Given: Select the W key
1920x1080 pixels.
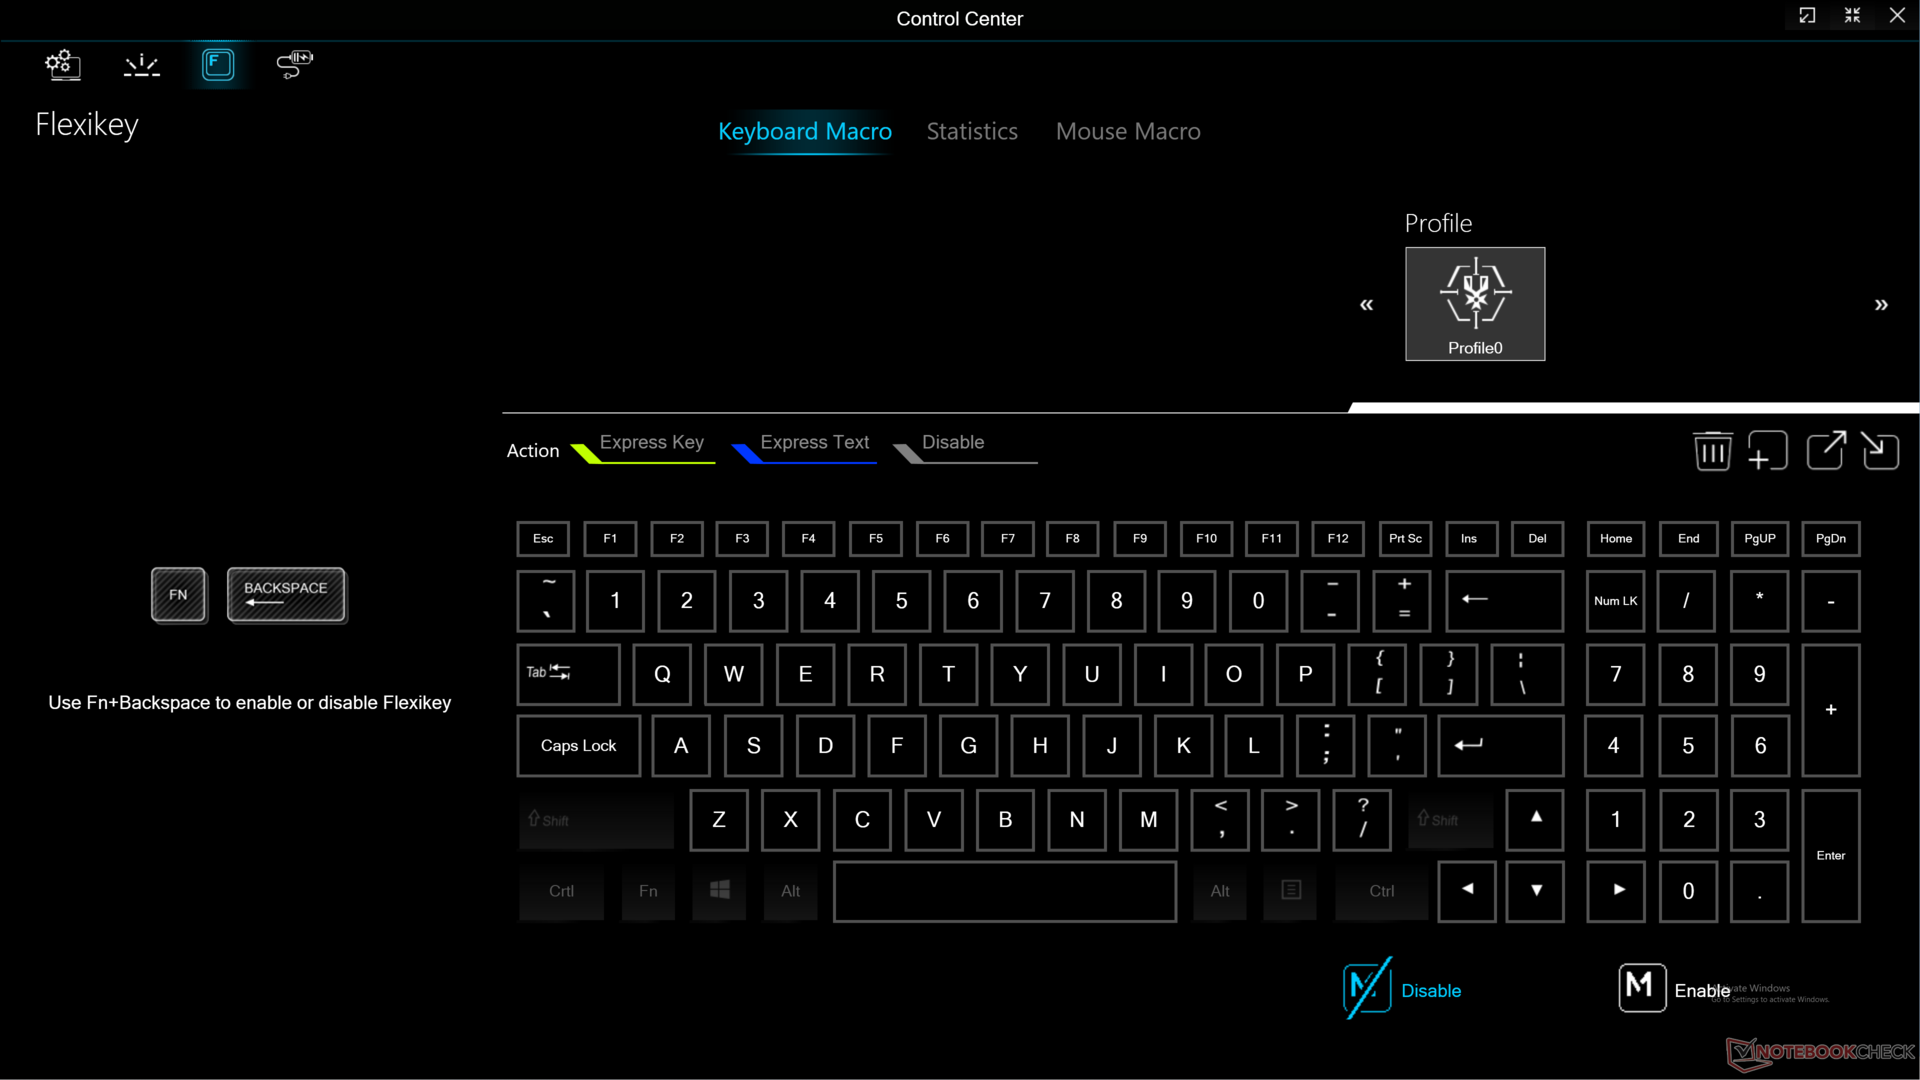Looking at the screenshot, I should (x=733, y=674).
